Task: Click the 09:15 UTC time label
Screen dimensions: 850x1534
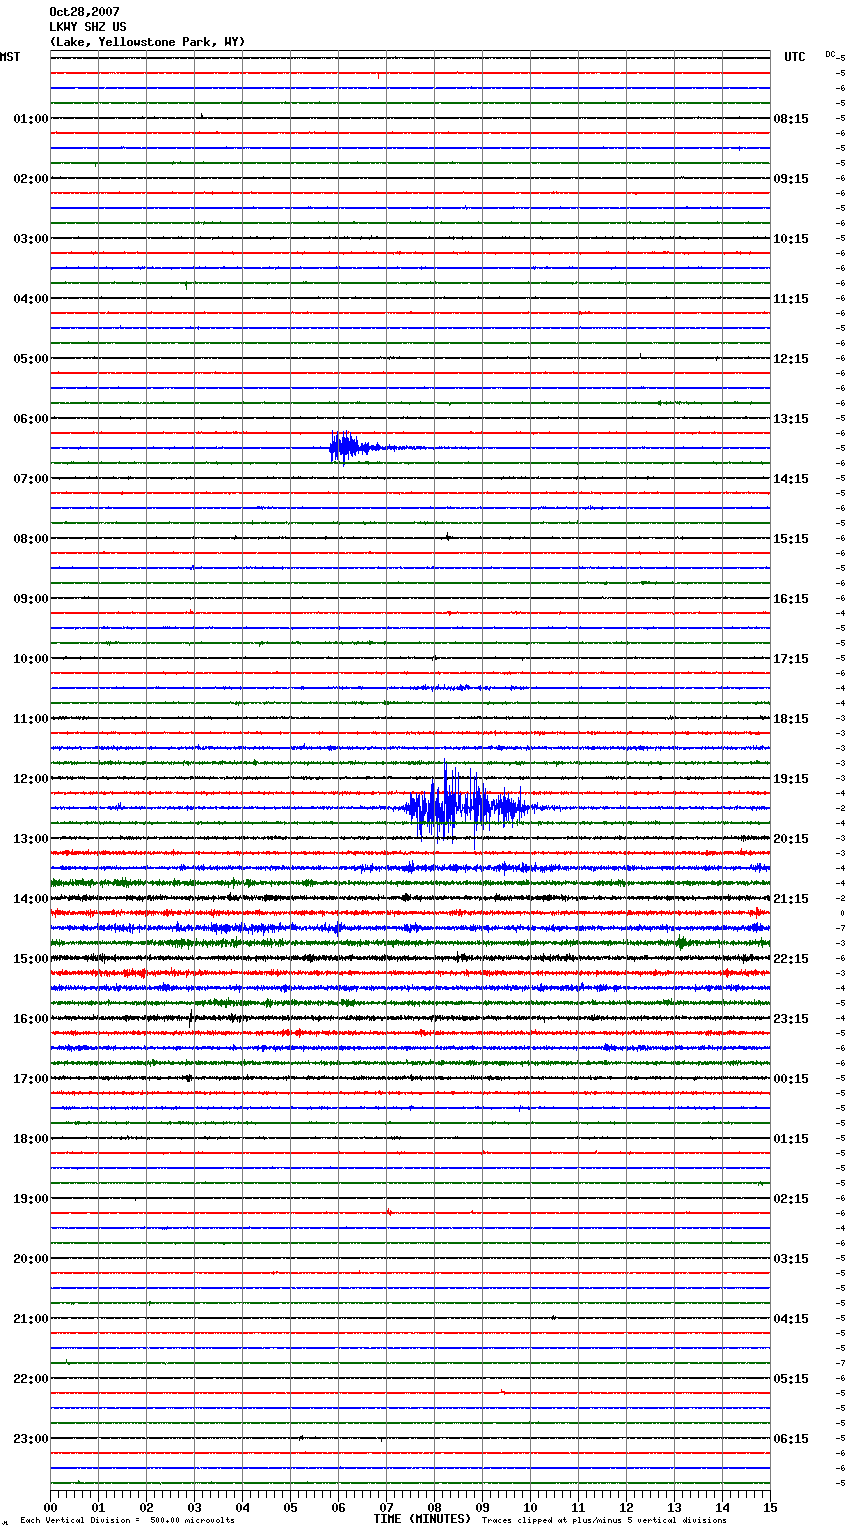Action: 791,179
